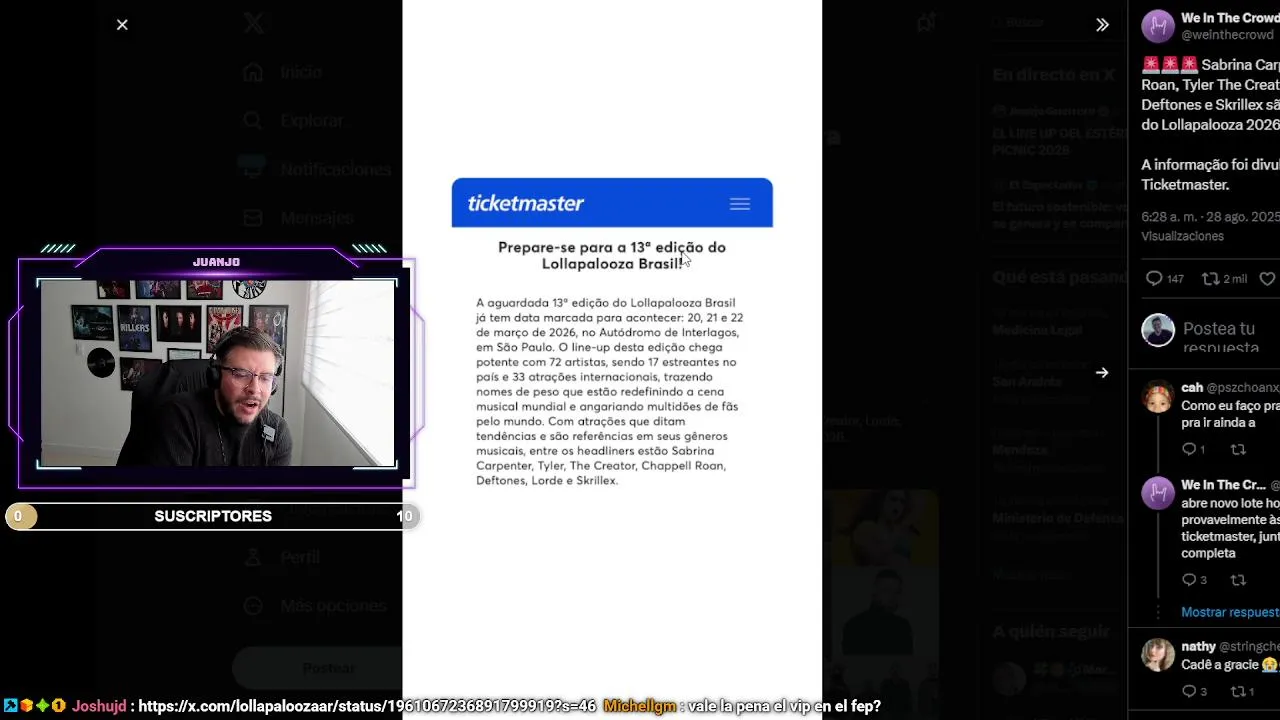Reply to cah's comment
Viewport: 1280px width, 720px height.
tap(1193, 450)
